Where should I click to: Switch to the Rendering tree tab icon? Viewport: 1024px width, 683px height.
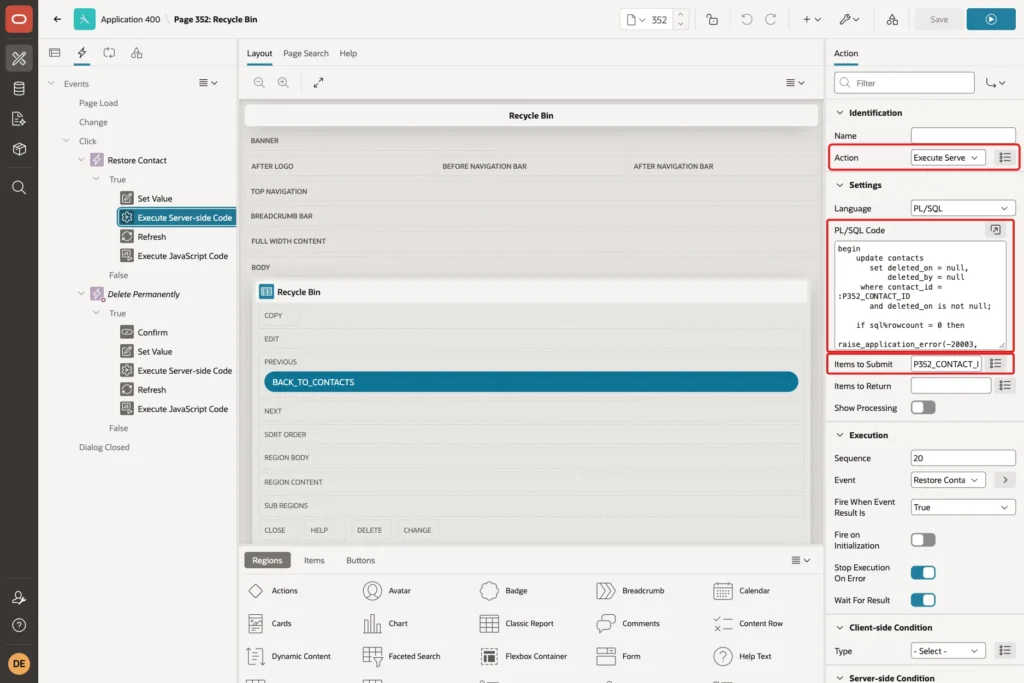(x=55, y=53)
